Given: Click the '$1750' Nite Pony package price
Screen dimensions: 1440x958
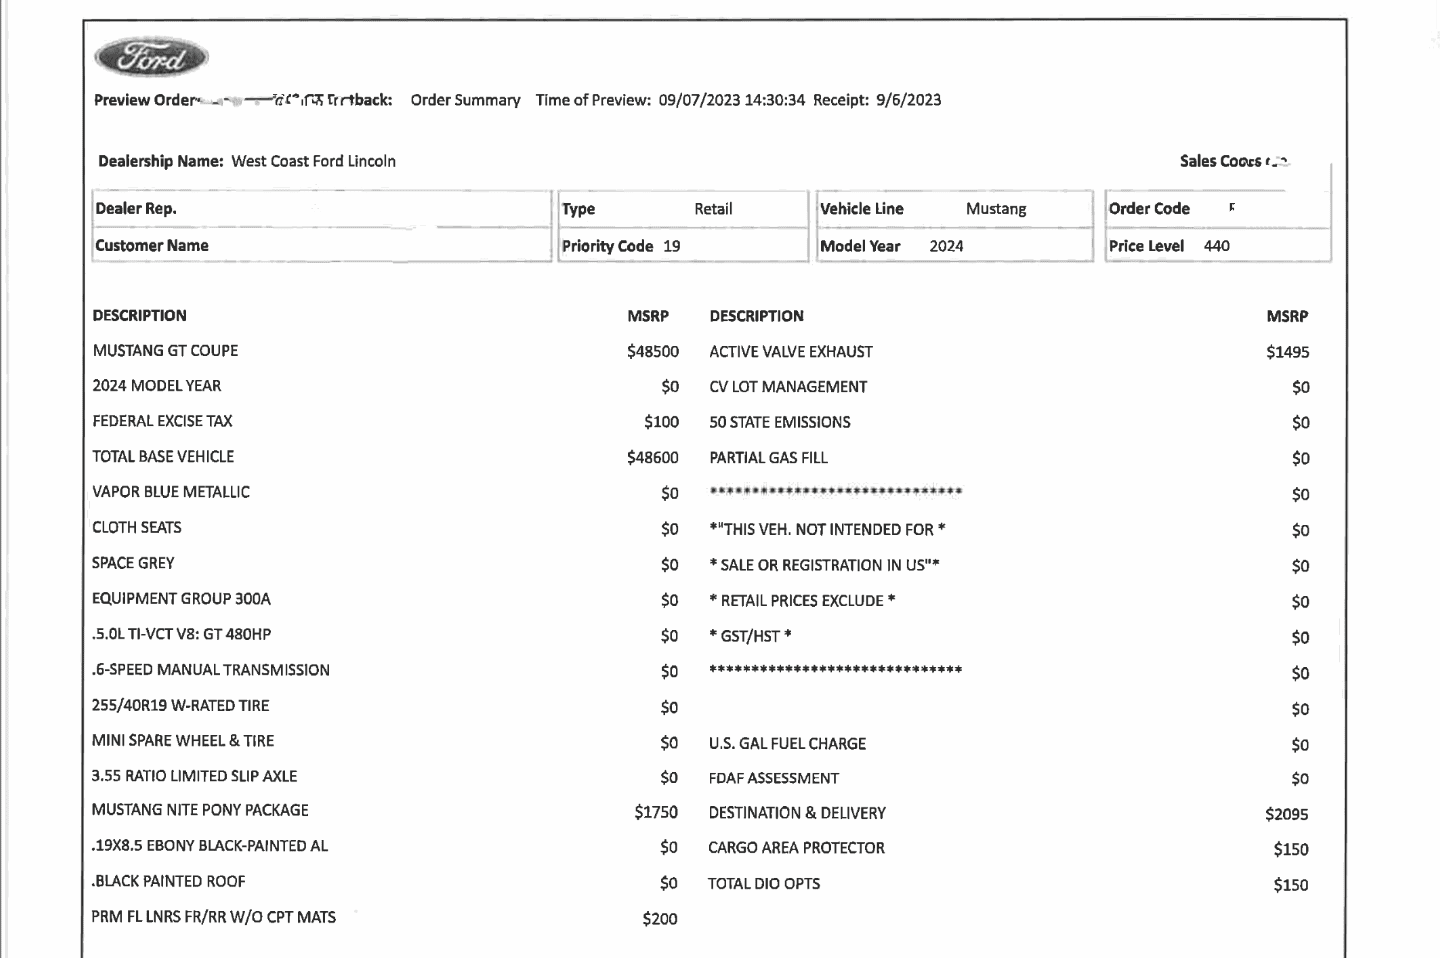Looking at the screenshot, I should (x=656, y=812).
